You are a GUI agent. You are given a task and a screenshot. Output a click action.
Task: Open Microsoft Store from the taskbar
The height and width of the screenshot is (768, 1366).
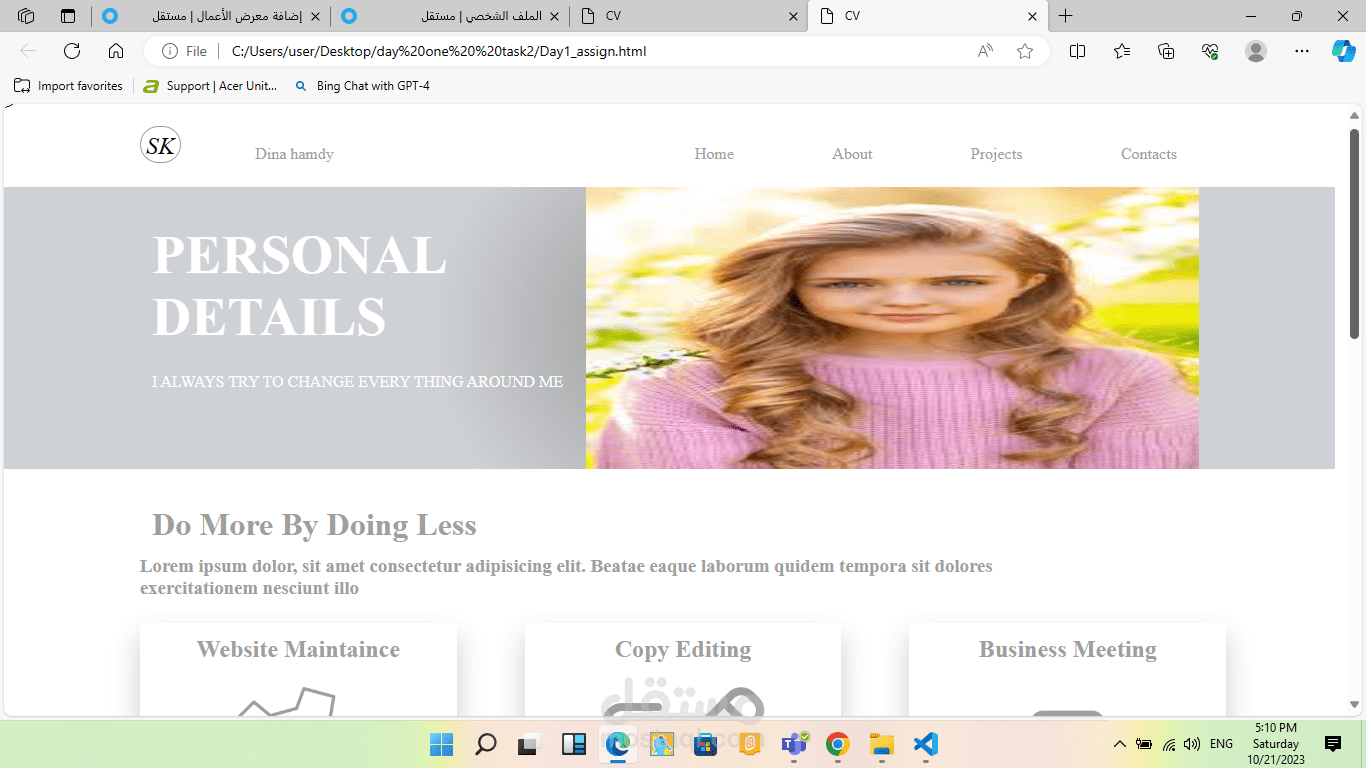[x=705, y=744]
